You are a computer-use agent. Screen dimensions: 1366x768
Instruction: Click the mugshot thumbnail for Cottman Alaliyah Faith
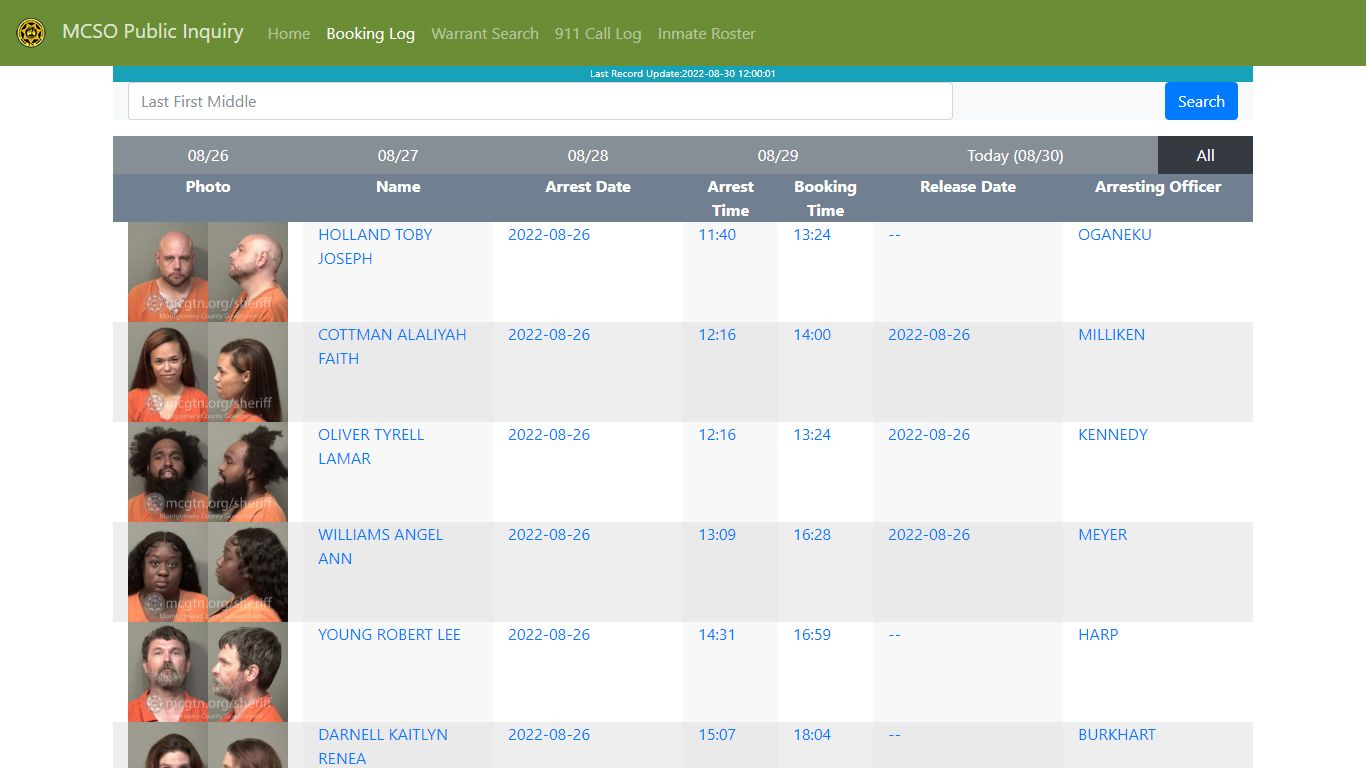pos(208,372)
